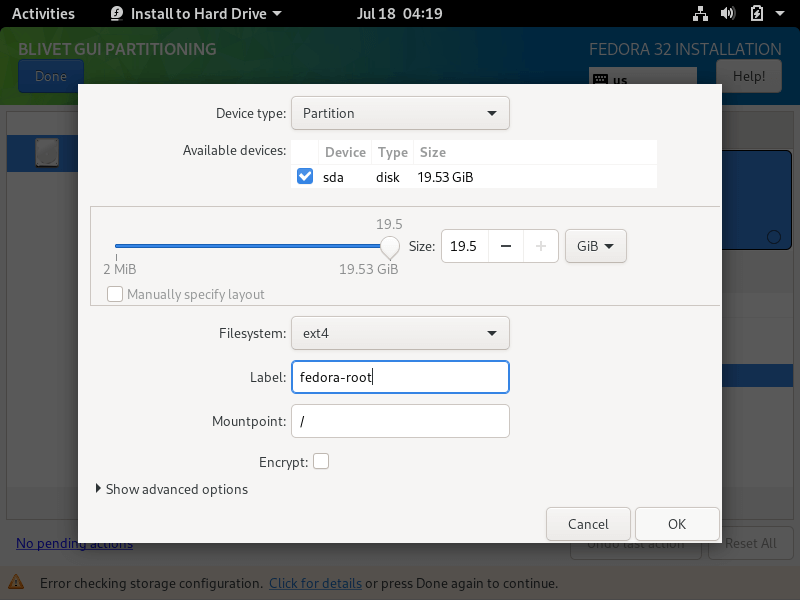The image size is (800, 600).
Task: Click the minus button to decrease size
Action: 506,246
